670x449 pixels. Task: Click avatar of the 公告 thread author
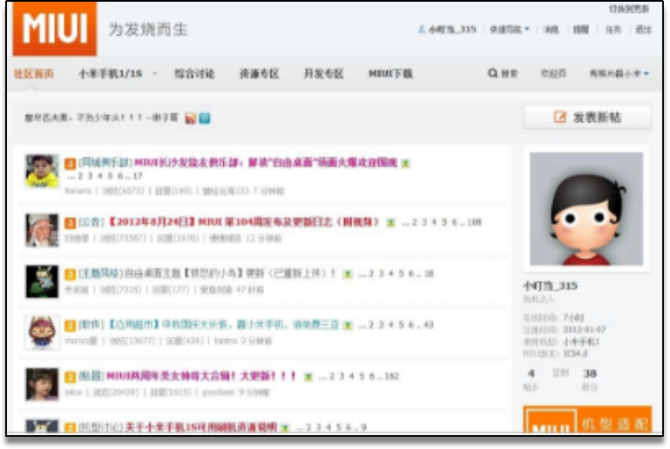41,229
